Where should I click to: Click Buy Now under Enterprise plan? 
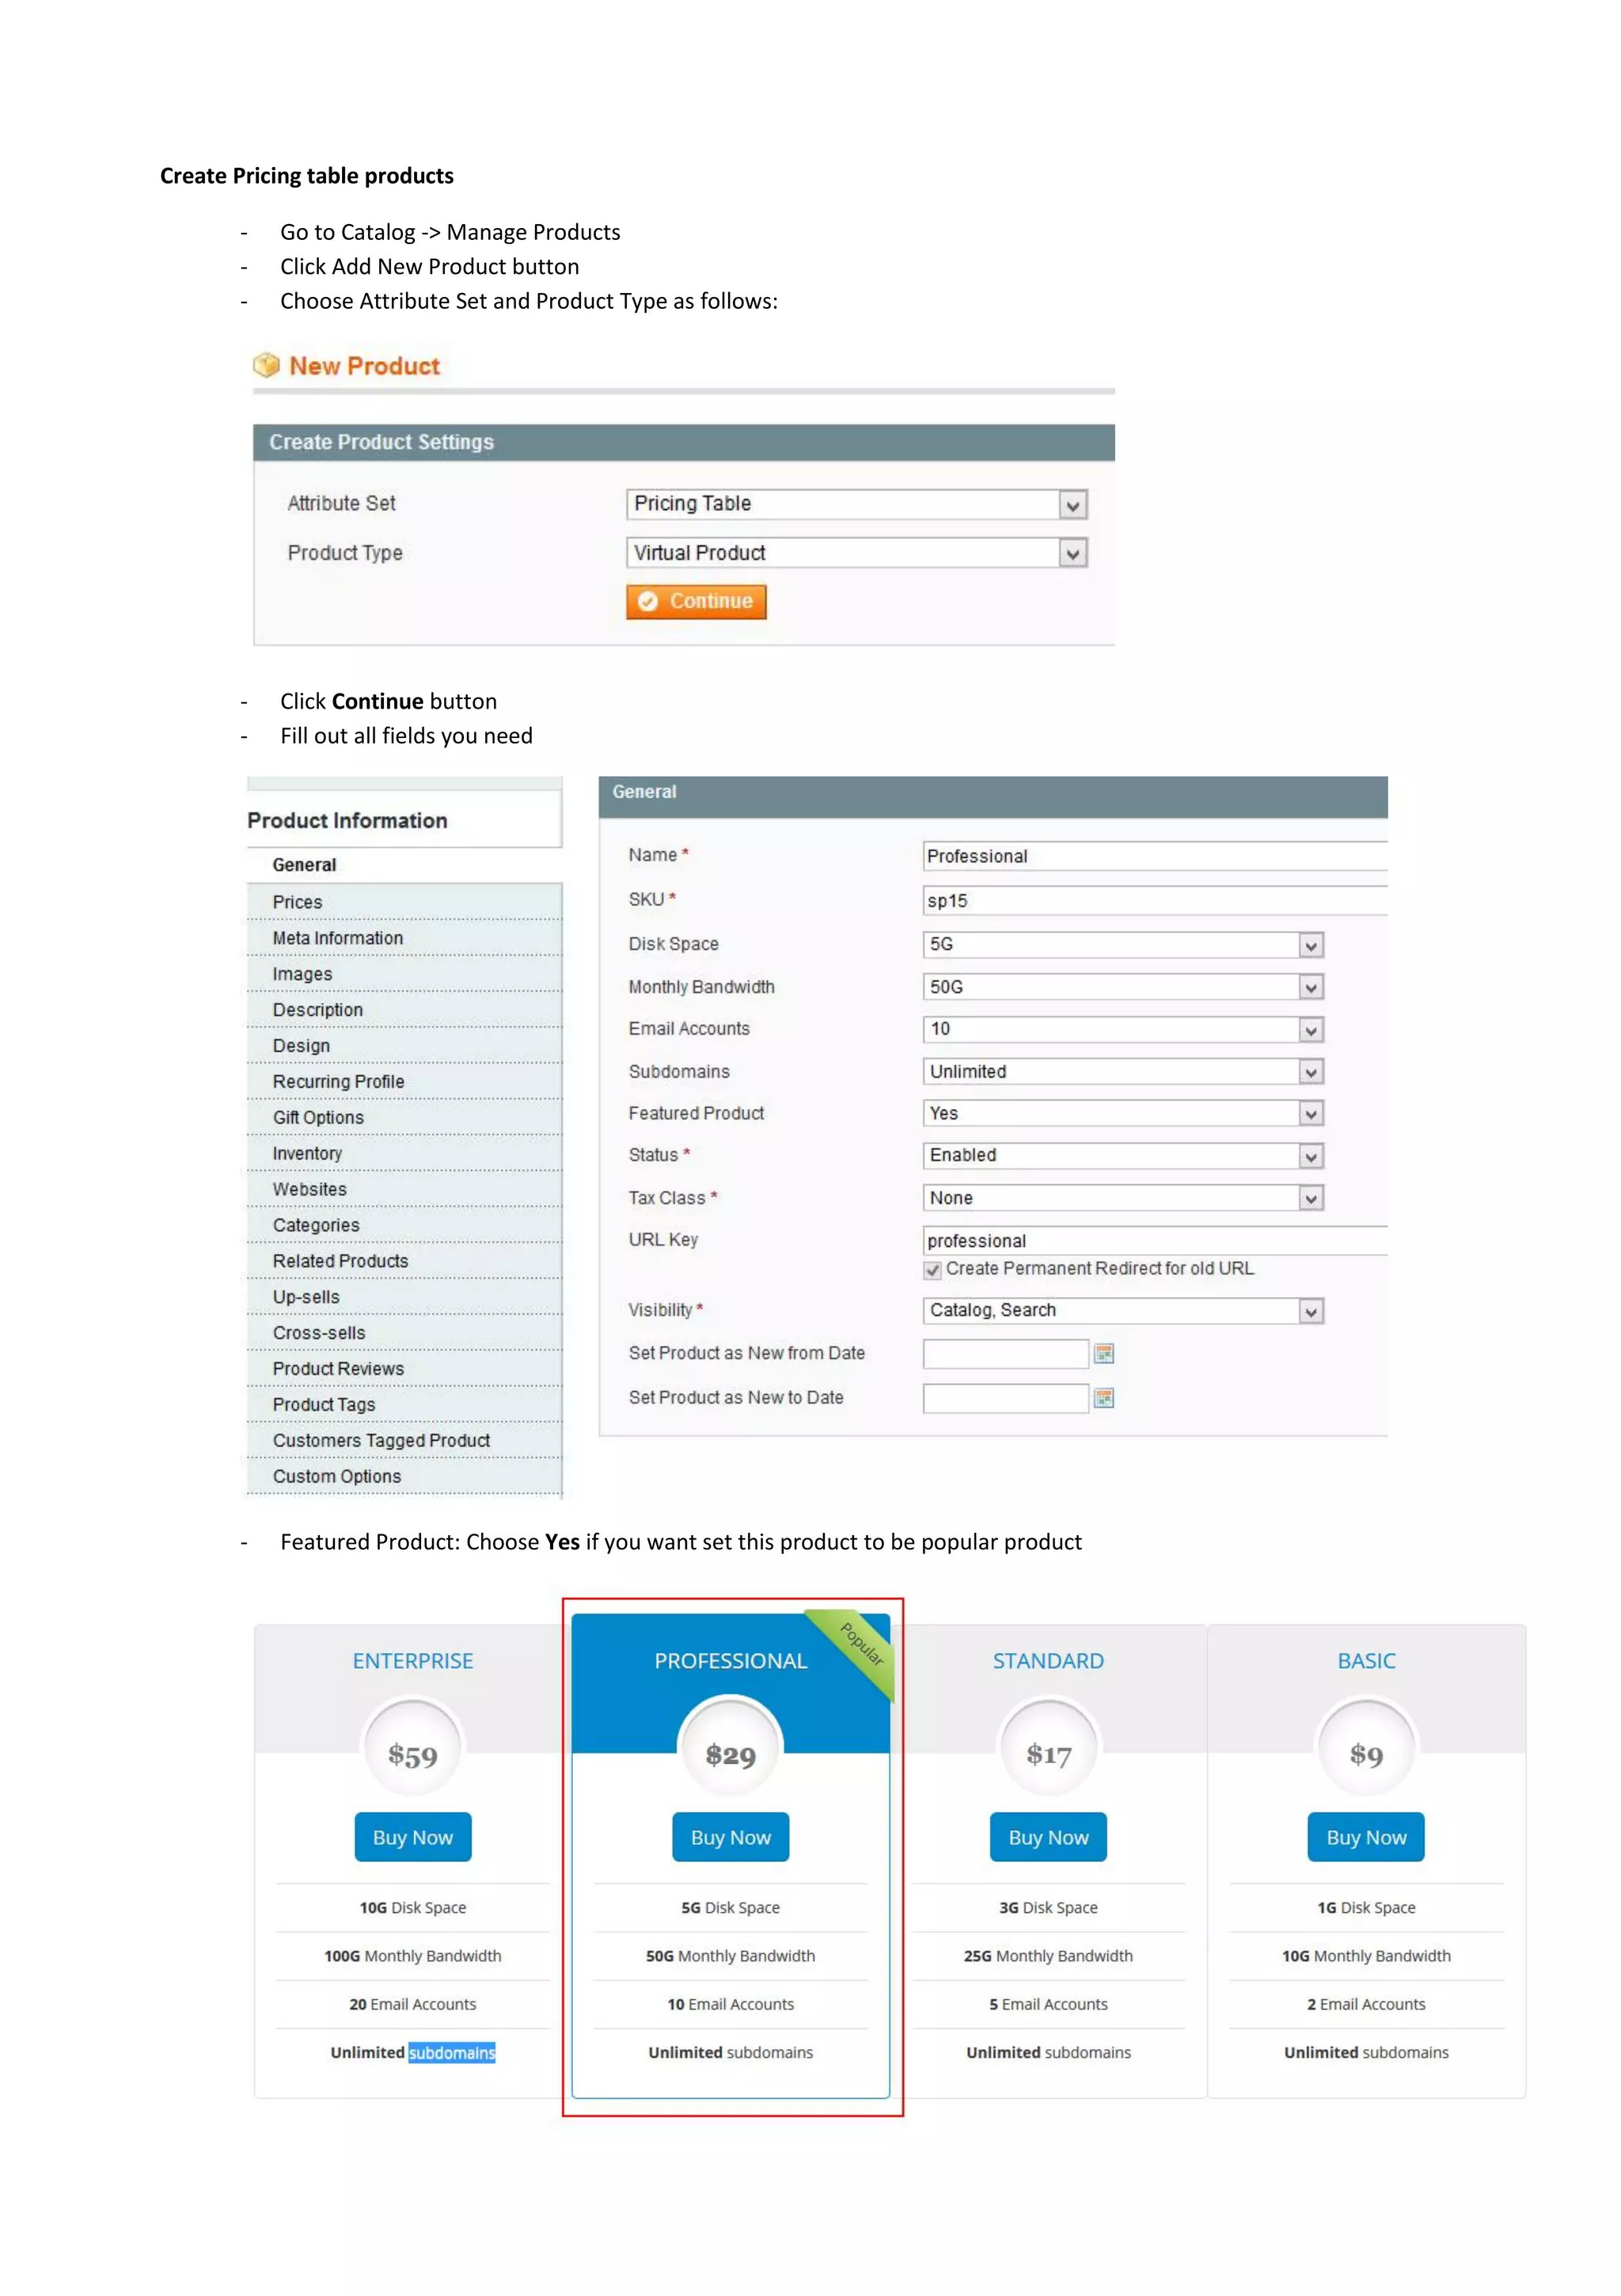point(413,1837)
